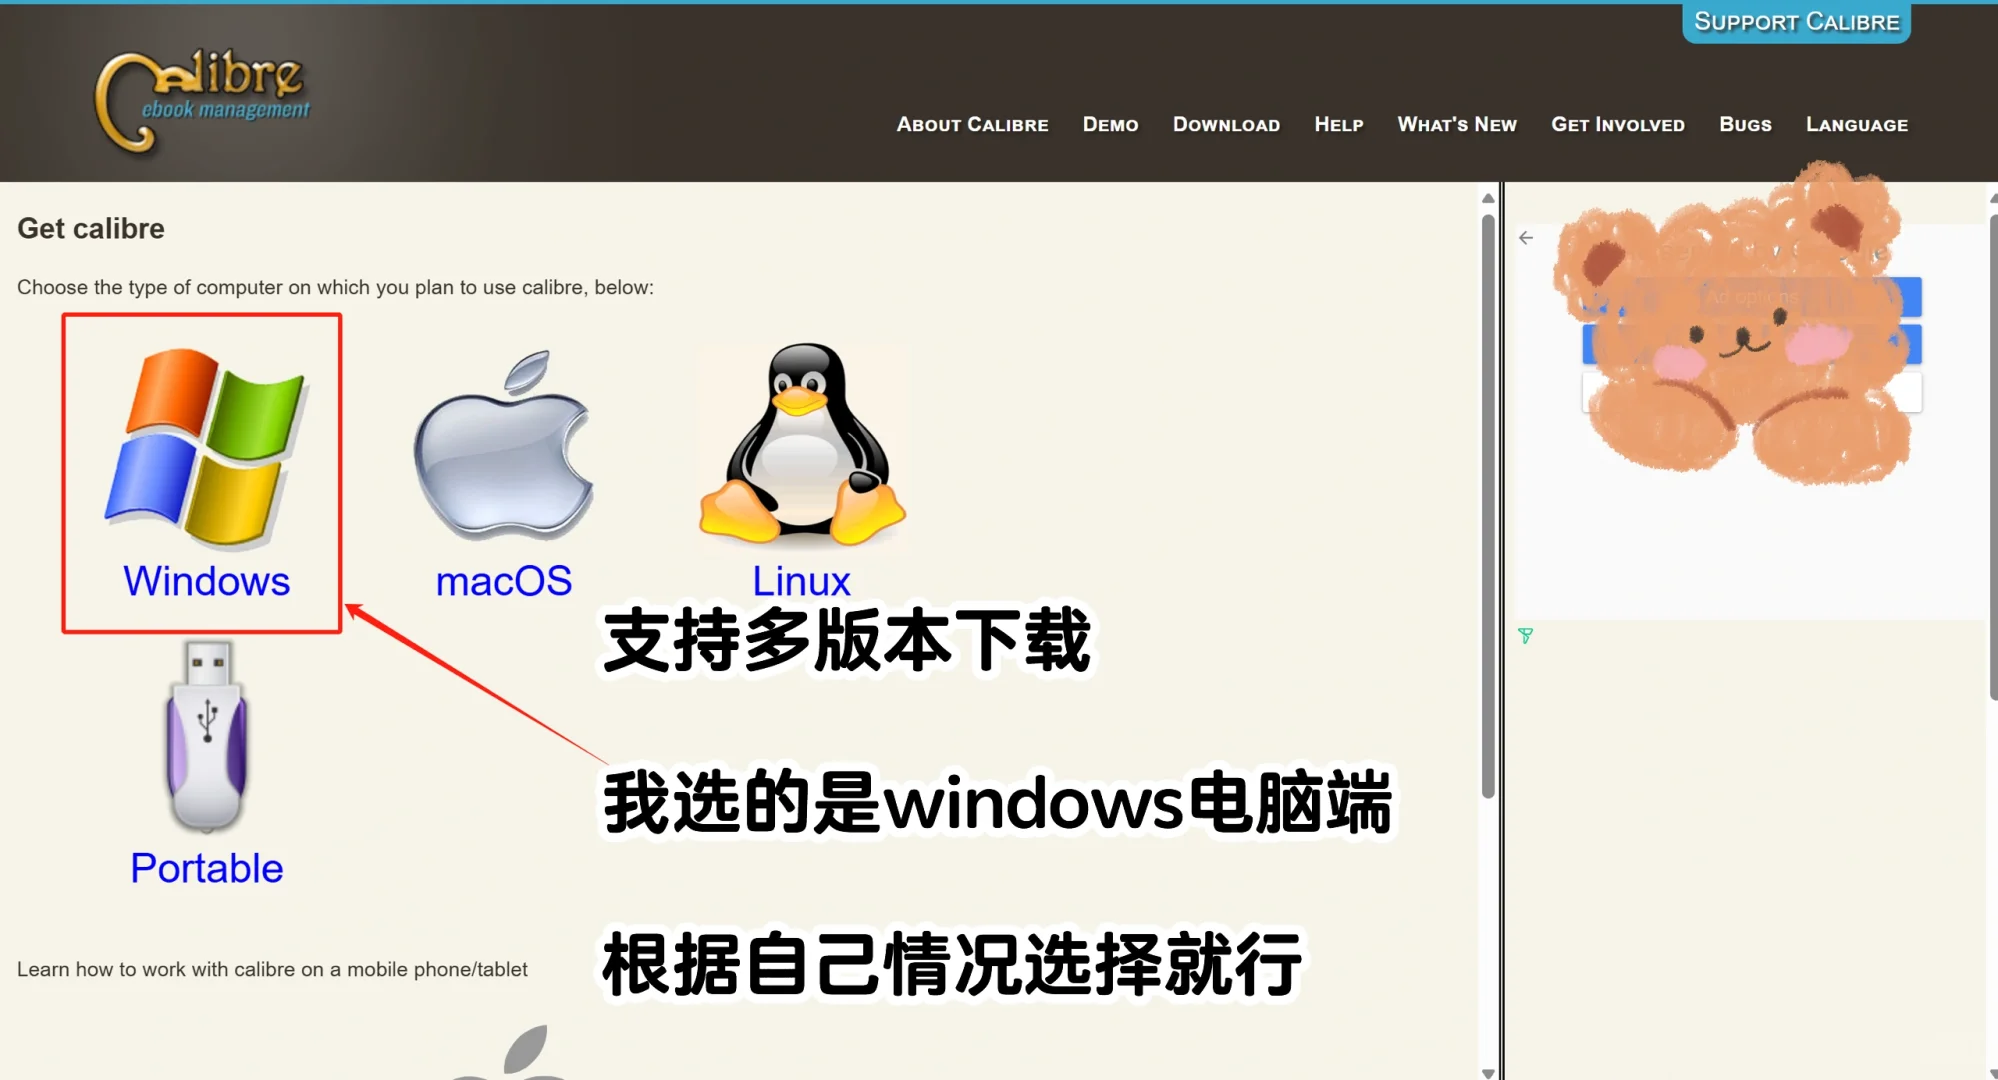
Task: Click the scroll down arrow of main page
Action: coord(1488,1072)
